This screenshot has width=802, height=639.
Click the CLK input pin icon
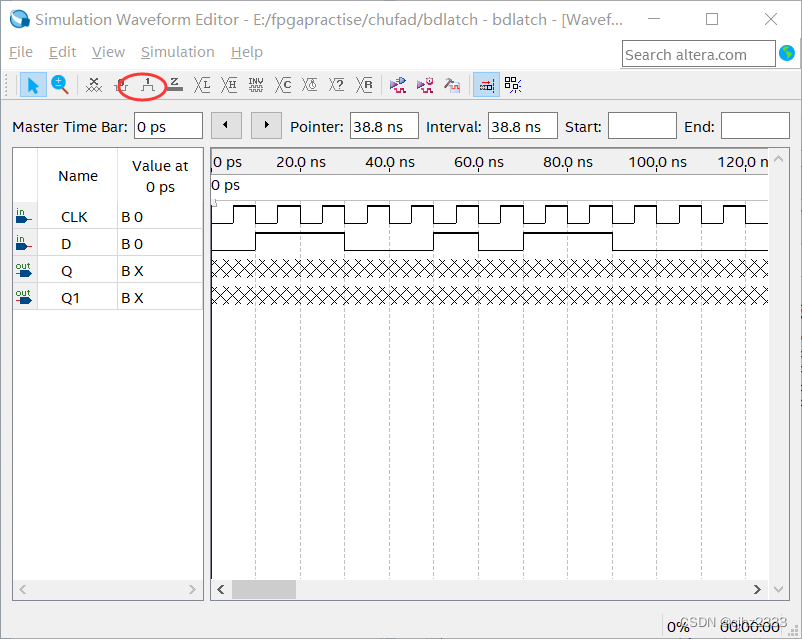(24, 216)
